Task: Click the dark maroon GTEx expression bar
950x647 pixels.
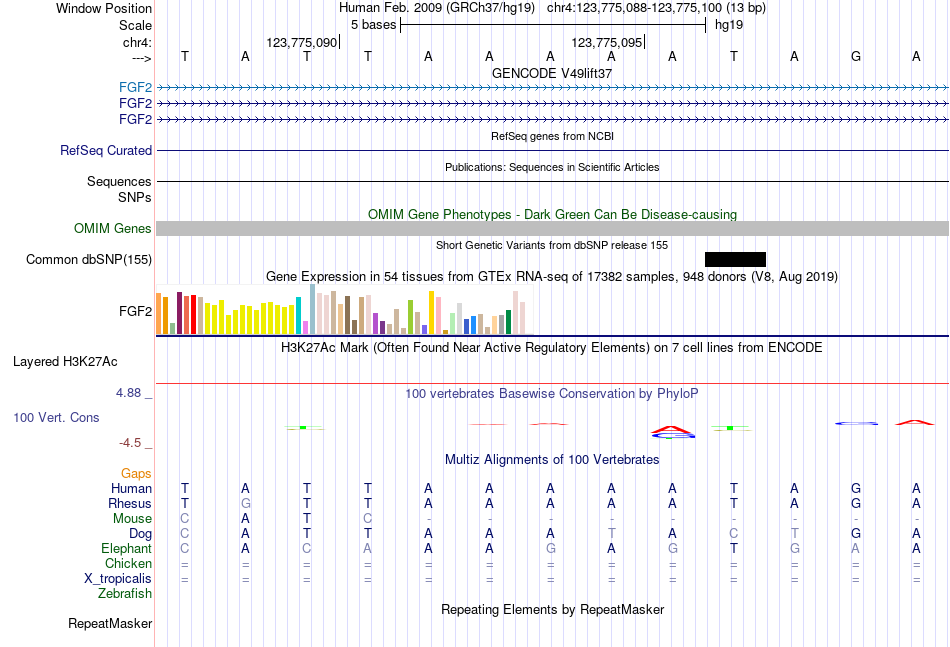Action: coord(179,313)
